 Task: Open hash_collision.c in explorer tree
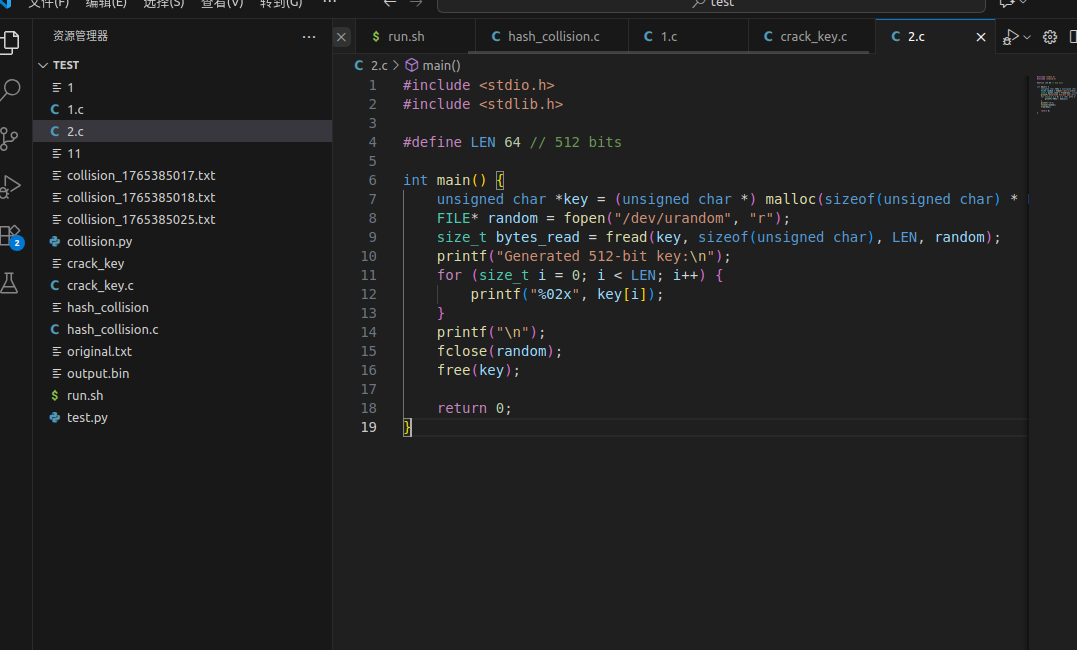(183, 329)
